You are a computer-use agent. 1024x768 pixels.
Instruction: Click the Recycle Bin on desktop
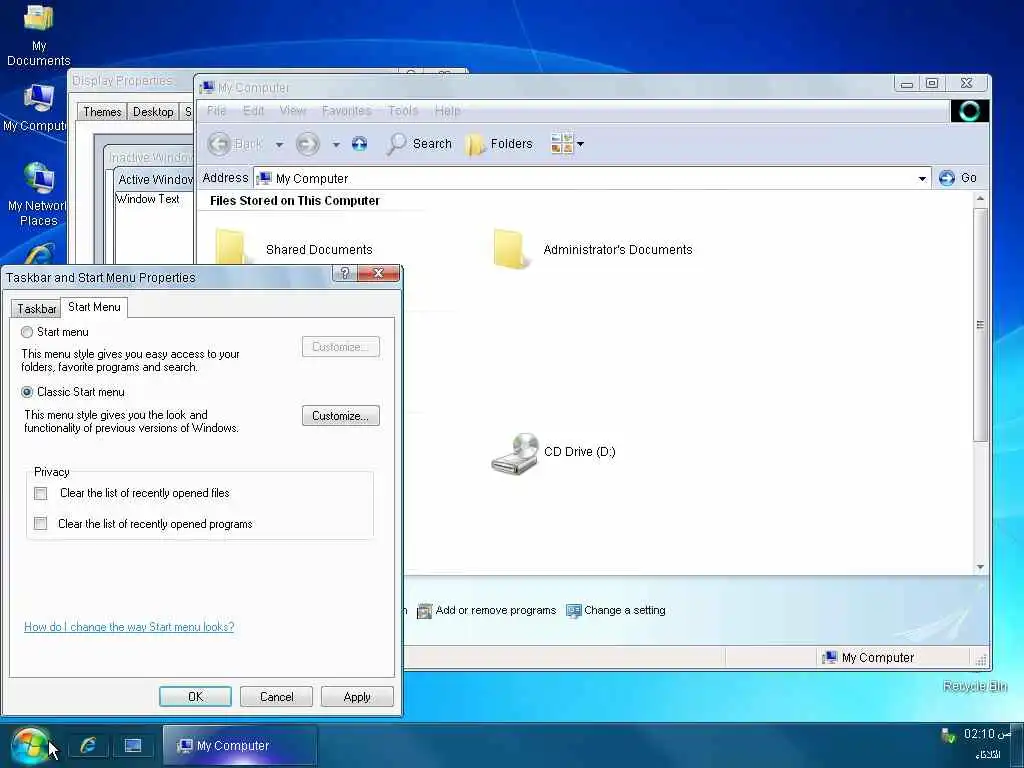(x=975, y=686)
